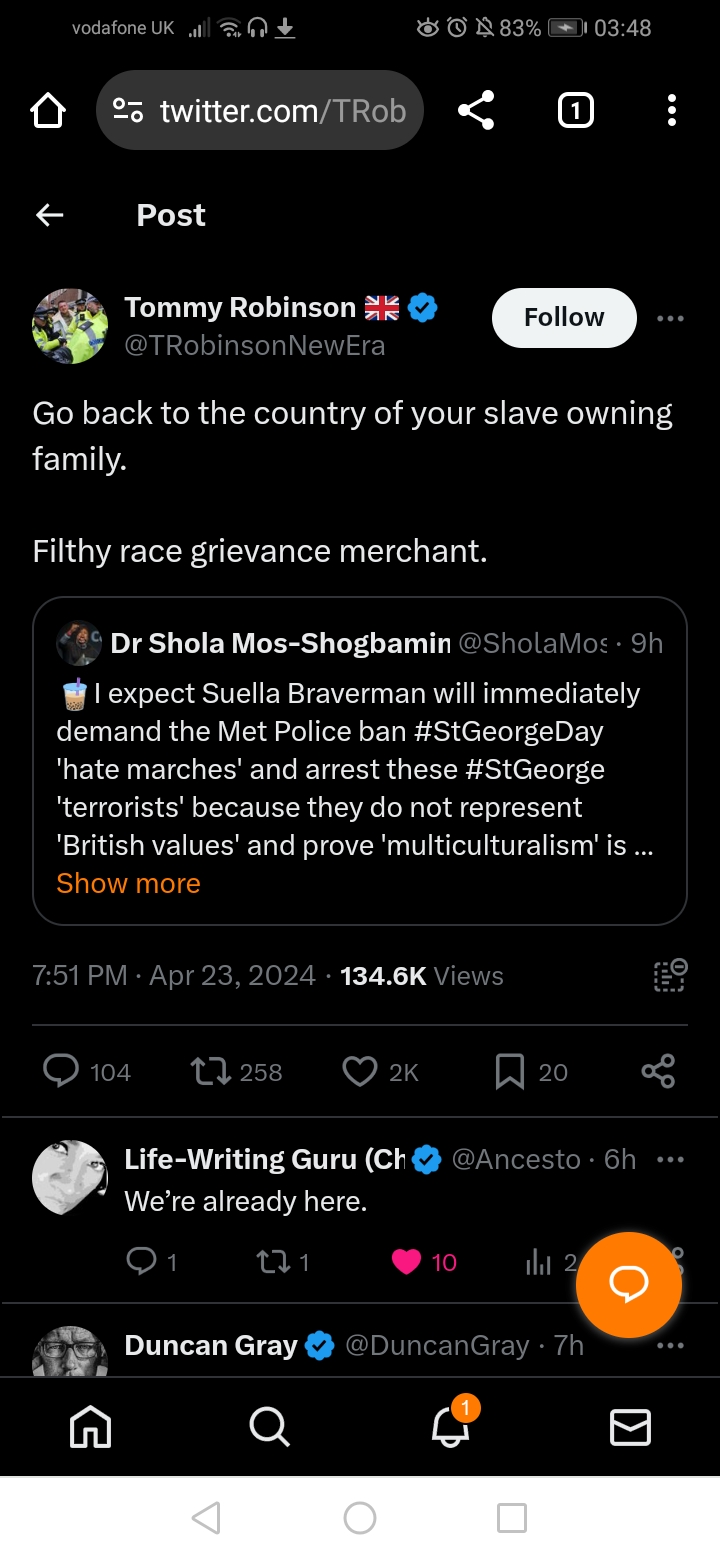720x1560 pixels.
Task: Share the main post
Action: click(658, 1072)
